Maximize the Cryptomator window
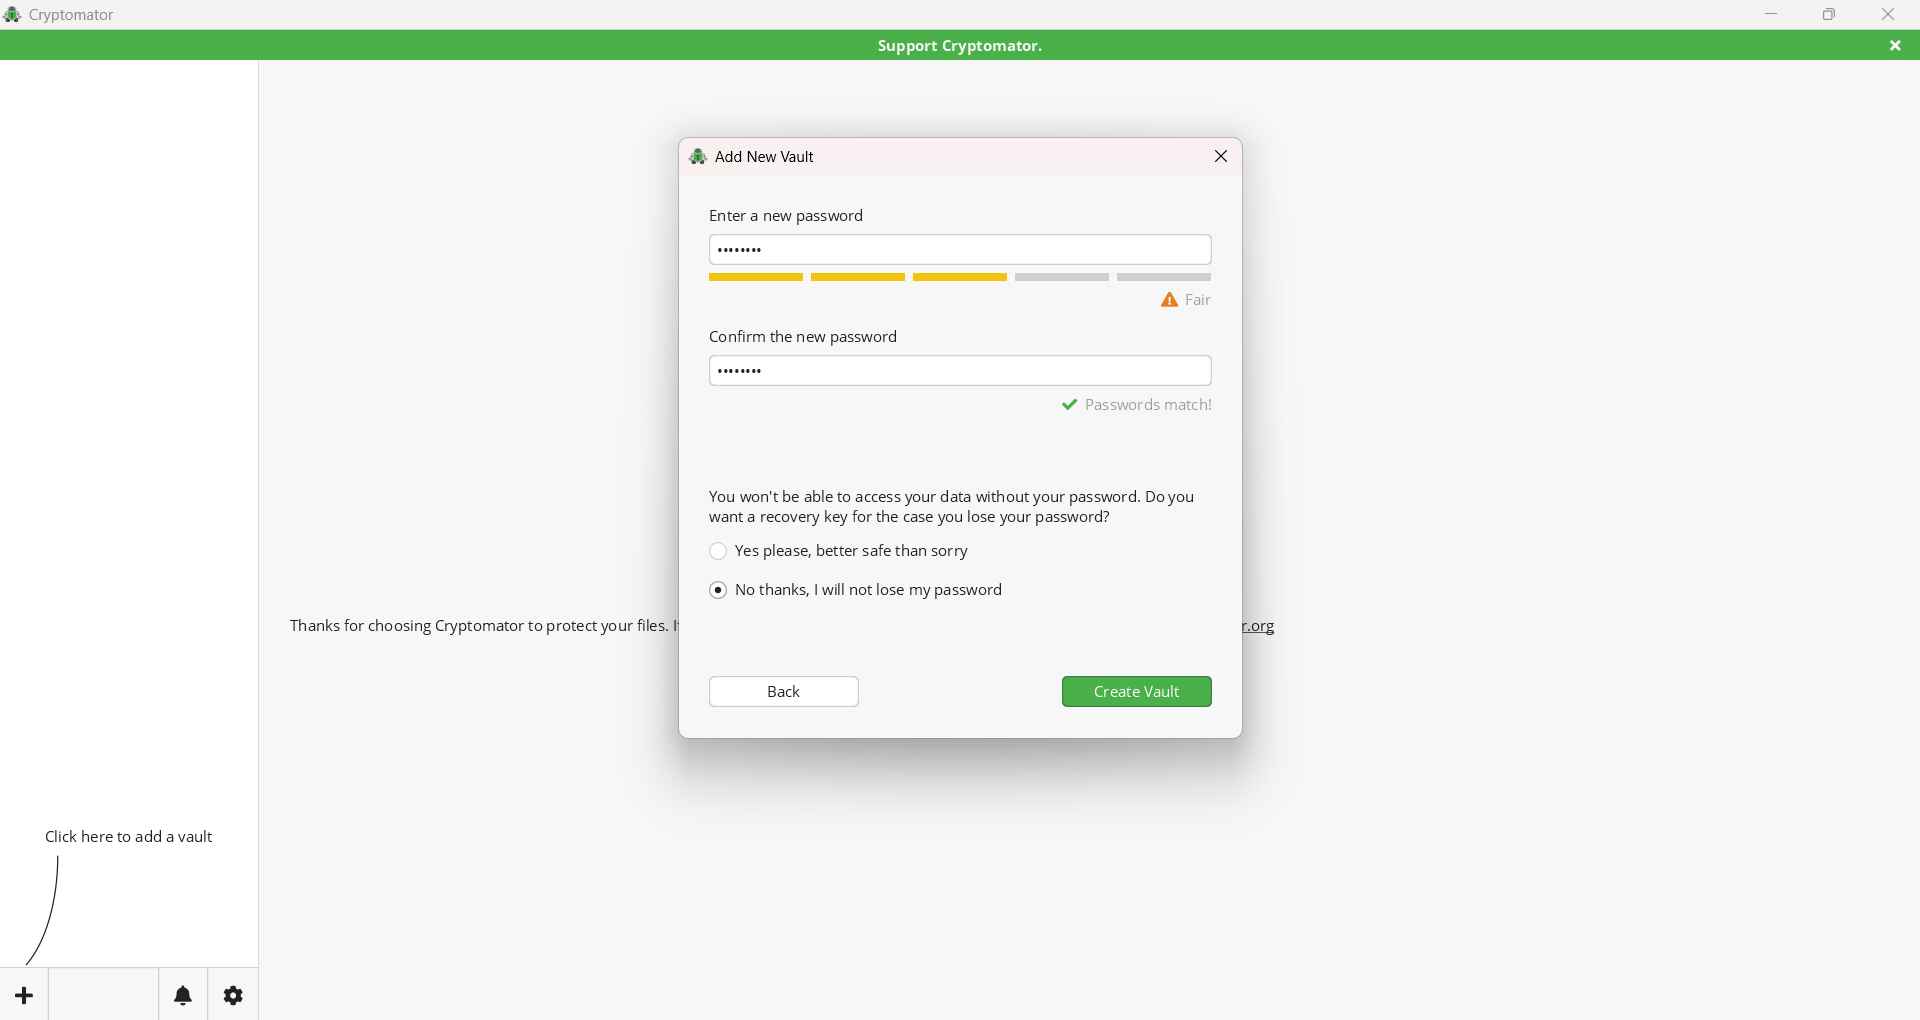Screen dimensions: 1920x1020 1829,15
